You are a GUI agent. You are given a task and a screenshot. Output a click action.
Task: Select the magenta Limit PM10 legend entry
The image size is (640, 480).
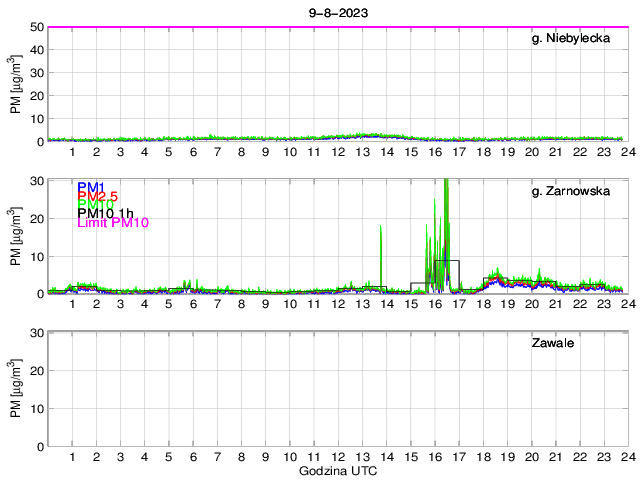[113, 224]
